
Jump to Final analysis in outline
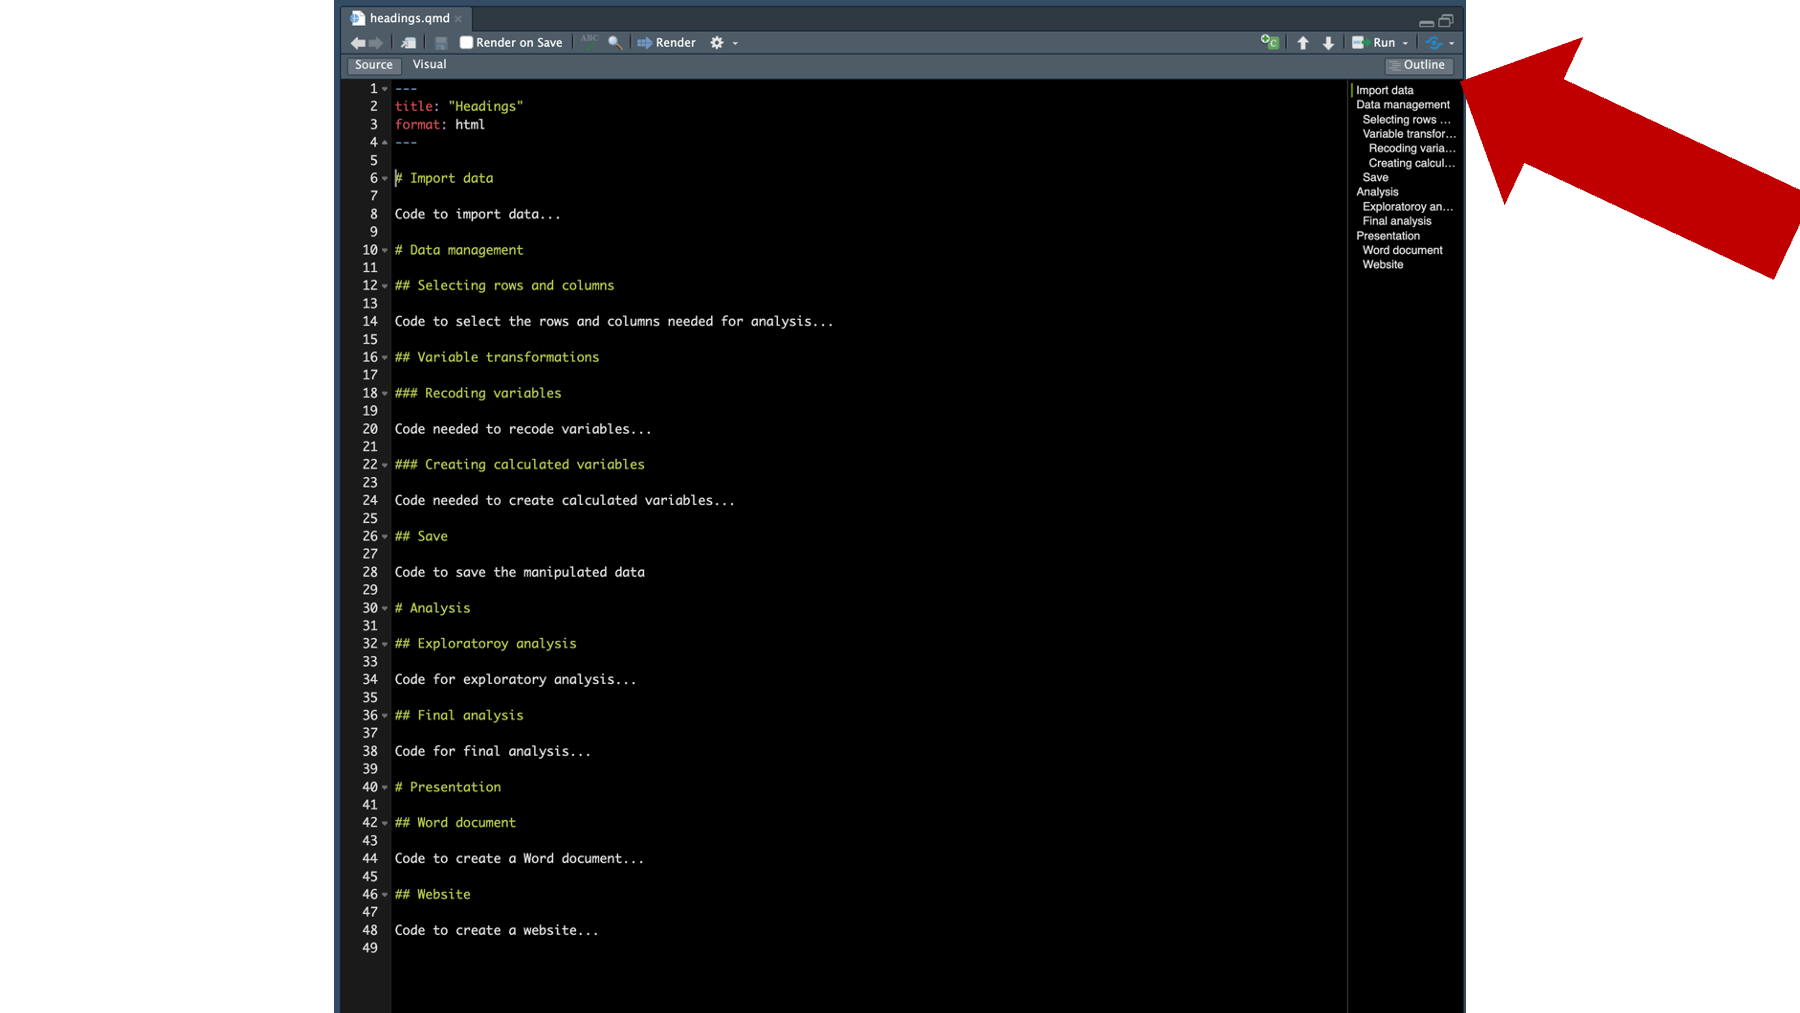1397,221
